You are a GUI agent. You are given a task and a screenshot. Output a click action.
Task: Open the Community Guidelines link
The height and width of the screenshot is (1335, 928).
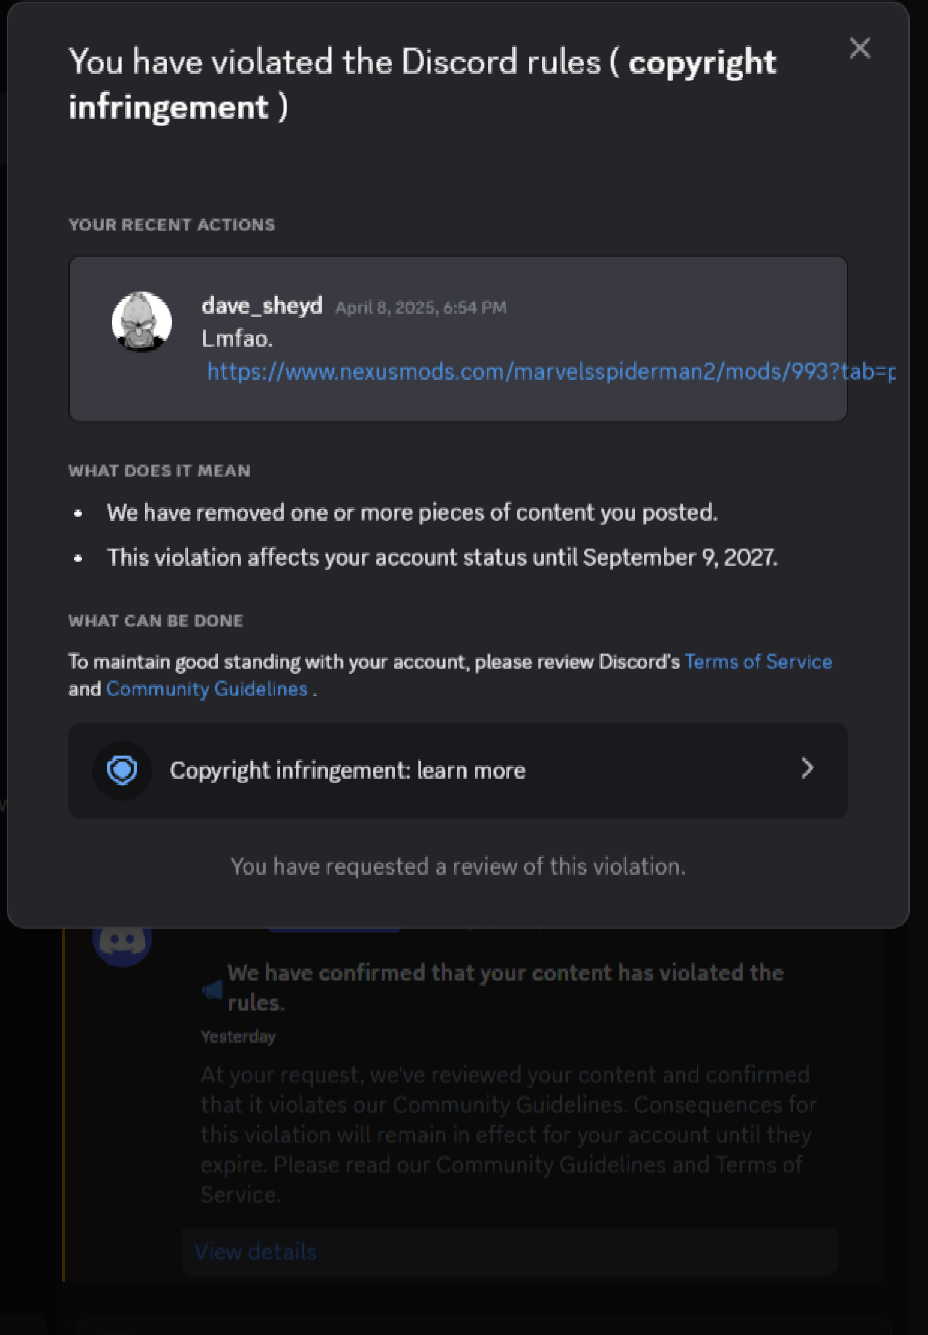(207, 689)
